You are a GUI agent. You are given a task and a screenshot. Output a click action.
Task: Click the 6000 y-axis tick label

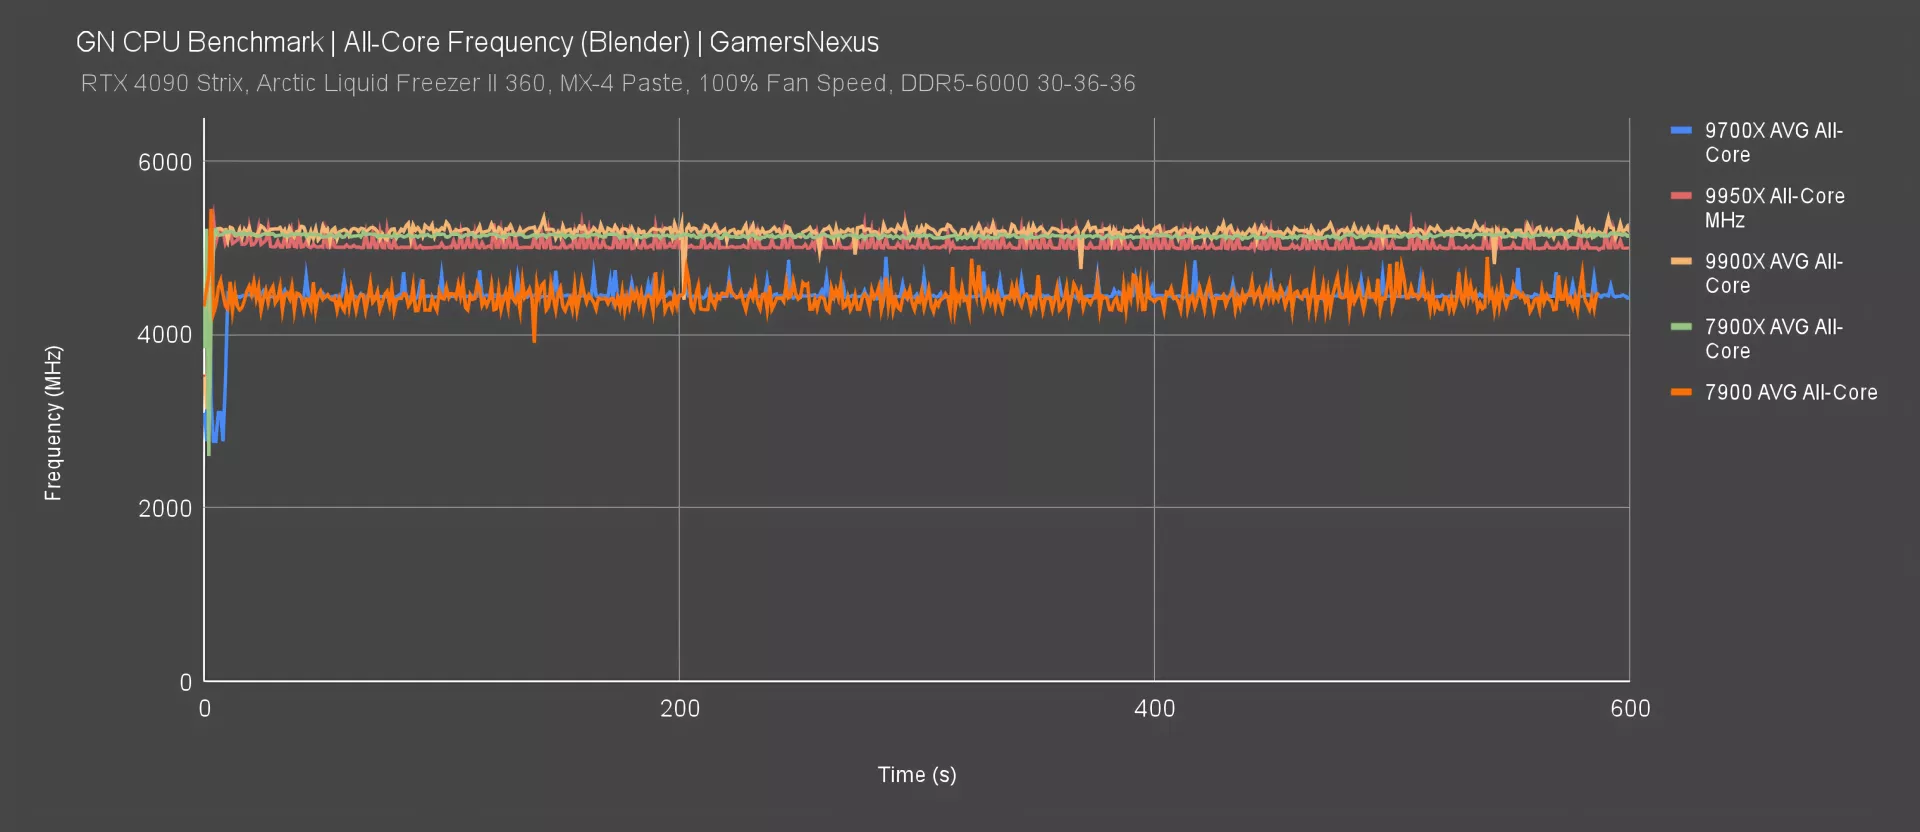tap(165, 162)
